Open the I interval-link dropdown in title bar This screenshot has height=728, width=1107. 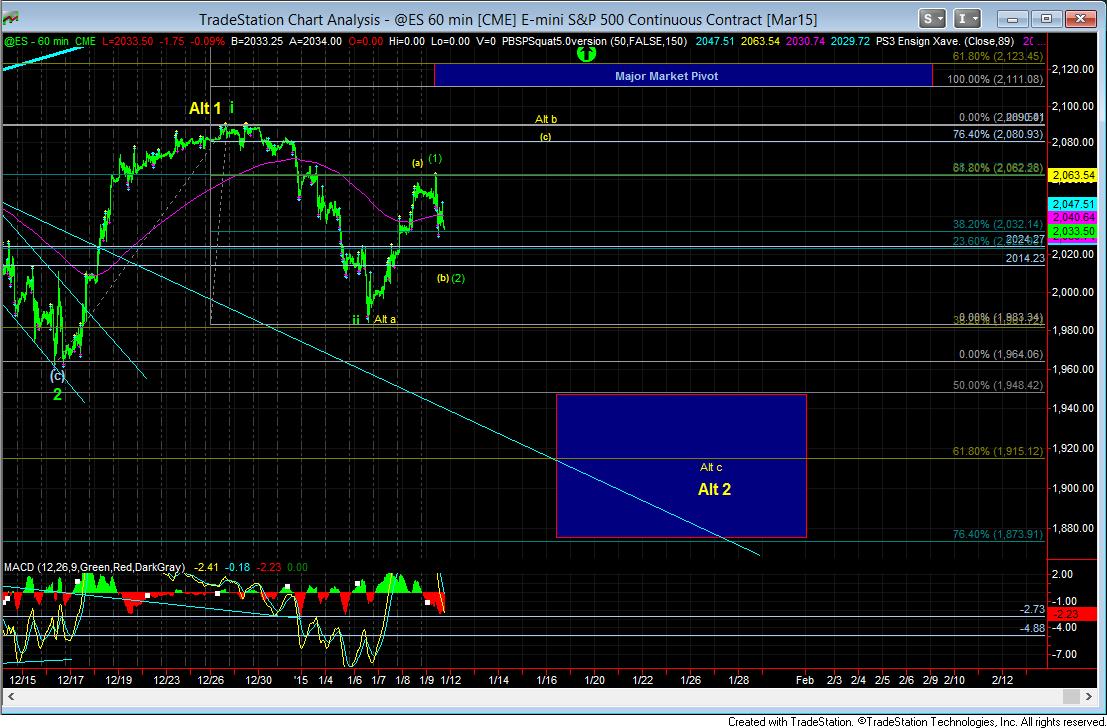[967, 18]
